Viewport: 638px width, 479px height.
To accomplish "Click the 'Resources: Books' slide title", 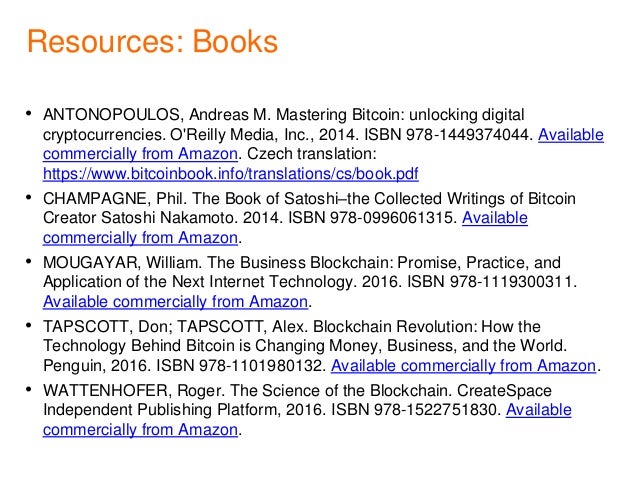I will (152, 42).
